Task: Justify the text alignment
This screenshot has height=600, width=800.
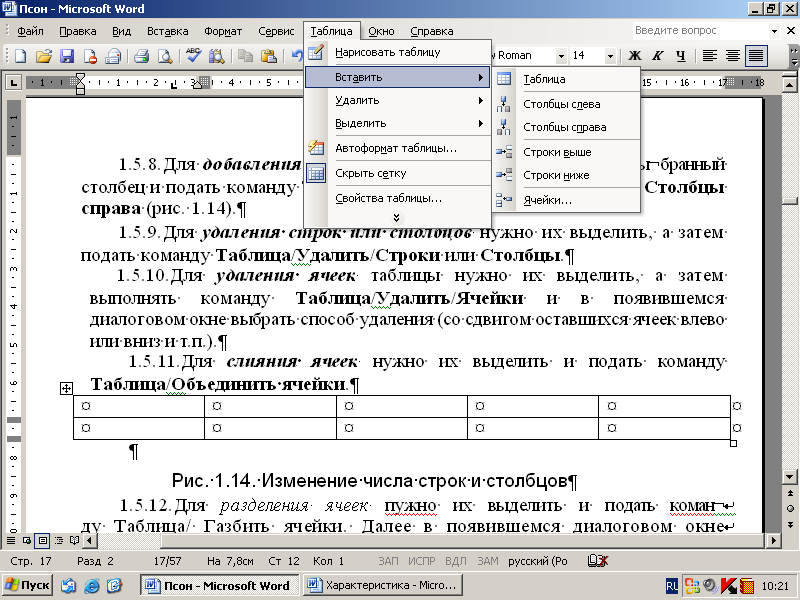Action: point(756,56)
